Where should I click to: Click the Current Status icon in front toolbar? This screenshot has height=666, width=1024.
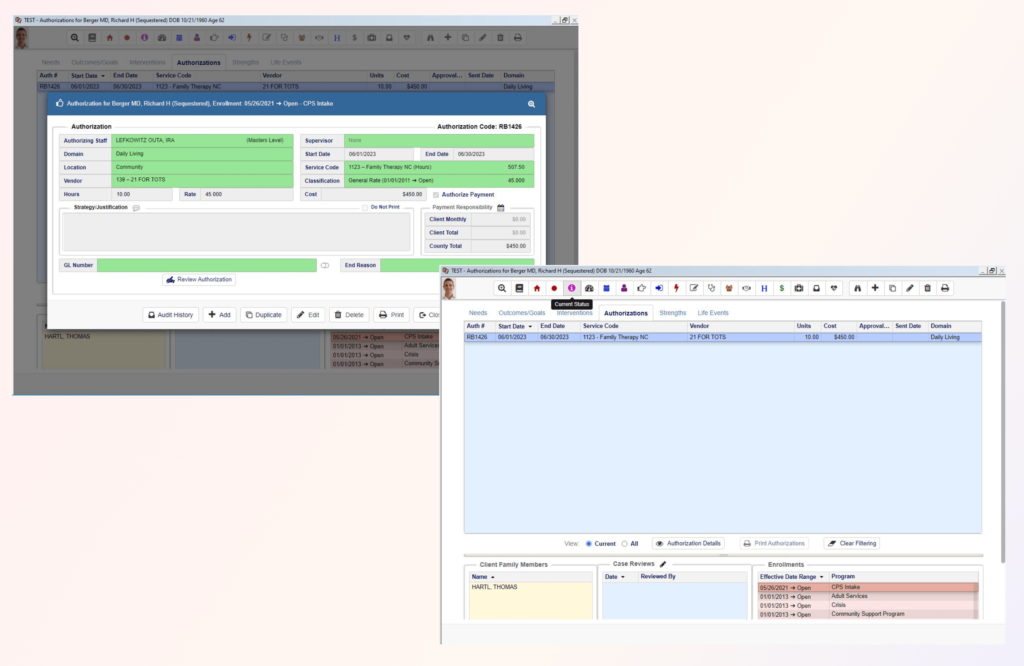(x=572, y=288)
